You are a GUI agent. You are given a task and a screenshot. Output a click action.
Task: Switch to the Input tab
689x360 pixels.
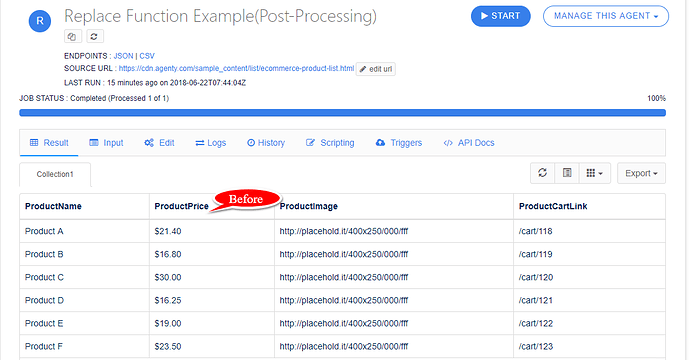point(106,143)
